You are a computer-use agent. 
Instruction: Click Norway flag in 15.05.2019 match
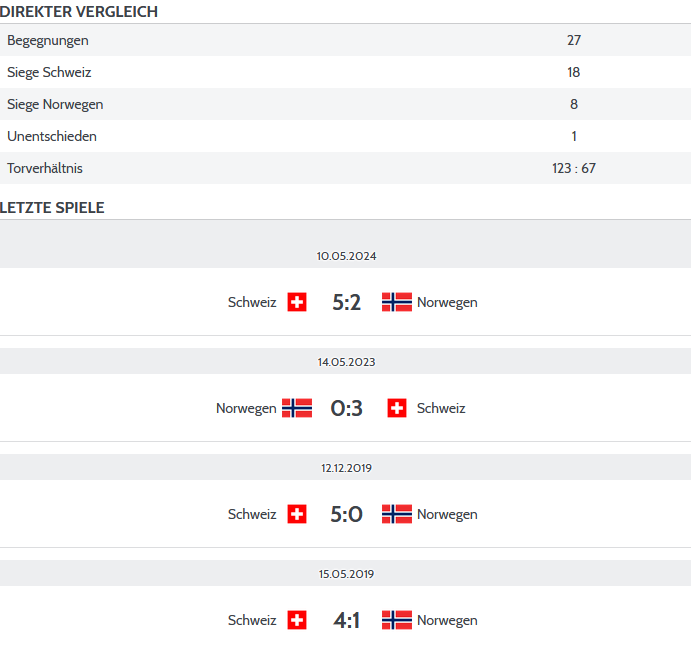click(x=397, y=620)
